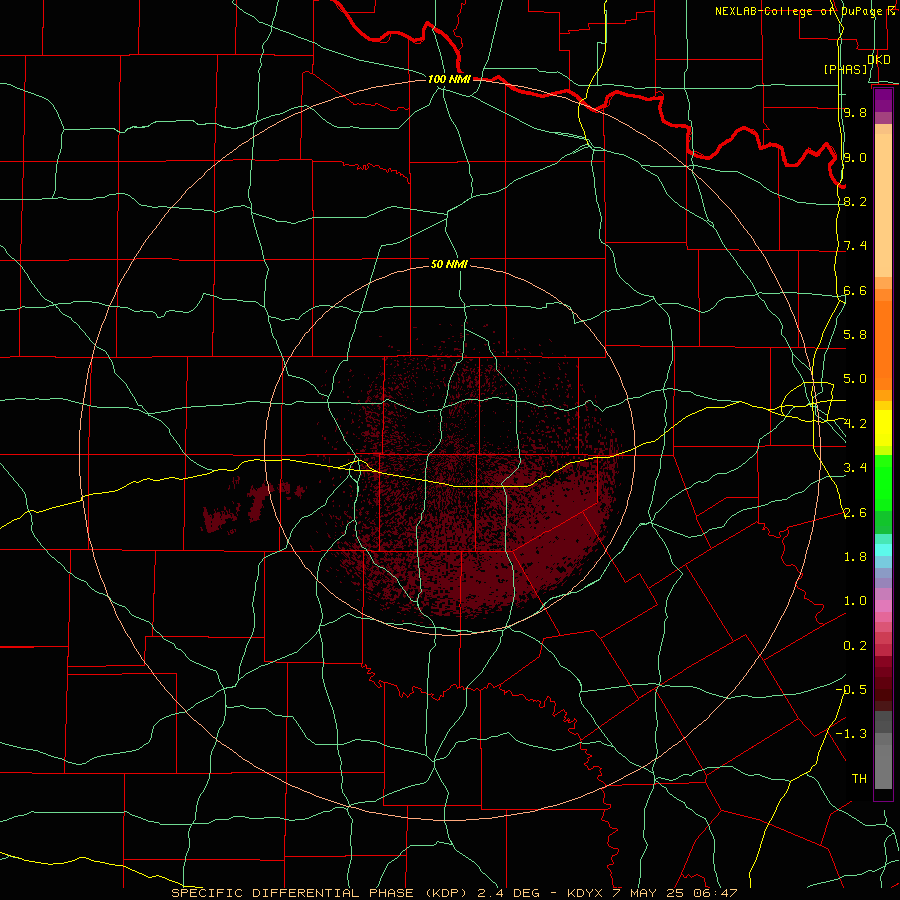Click the TH label on the legend
The height and width of the screenshot is (900, 900).
click(859, 778)
